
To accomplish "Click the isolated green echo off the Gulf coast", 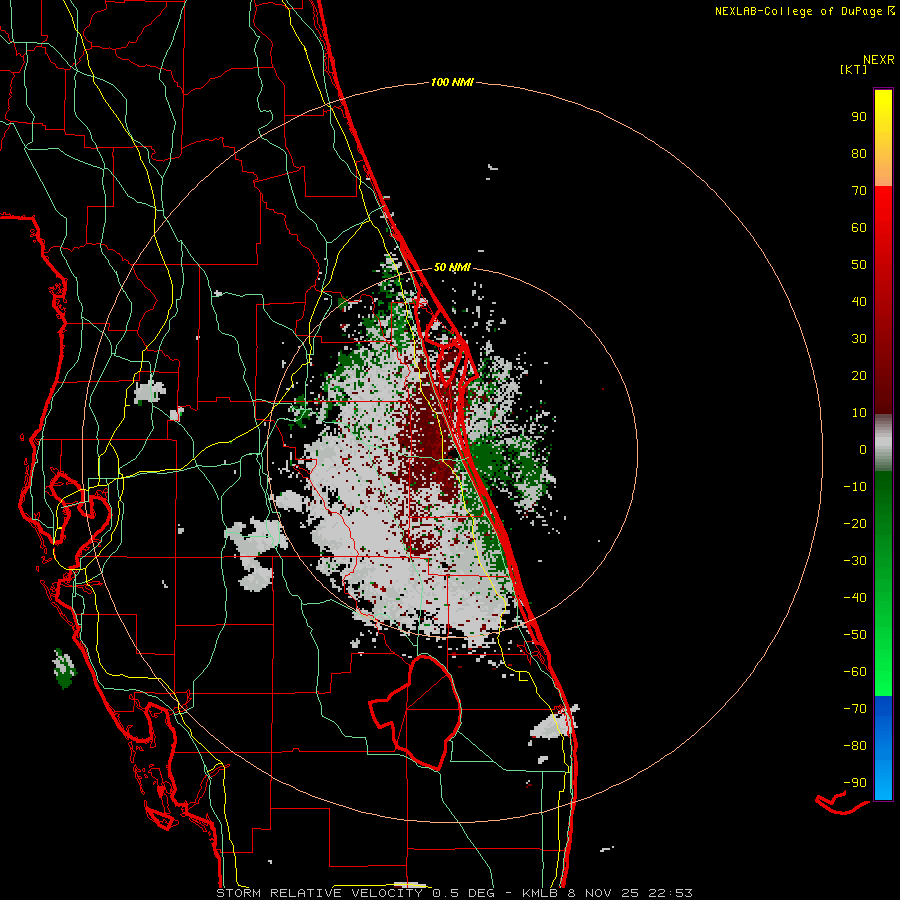I will tap(64, 668).
